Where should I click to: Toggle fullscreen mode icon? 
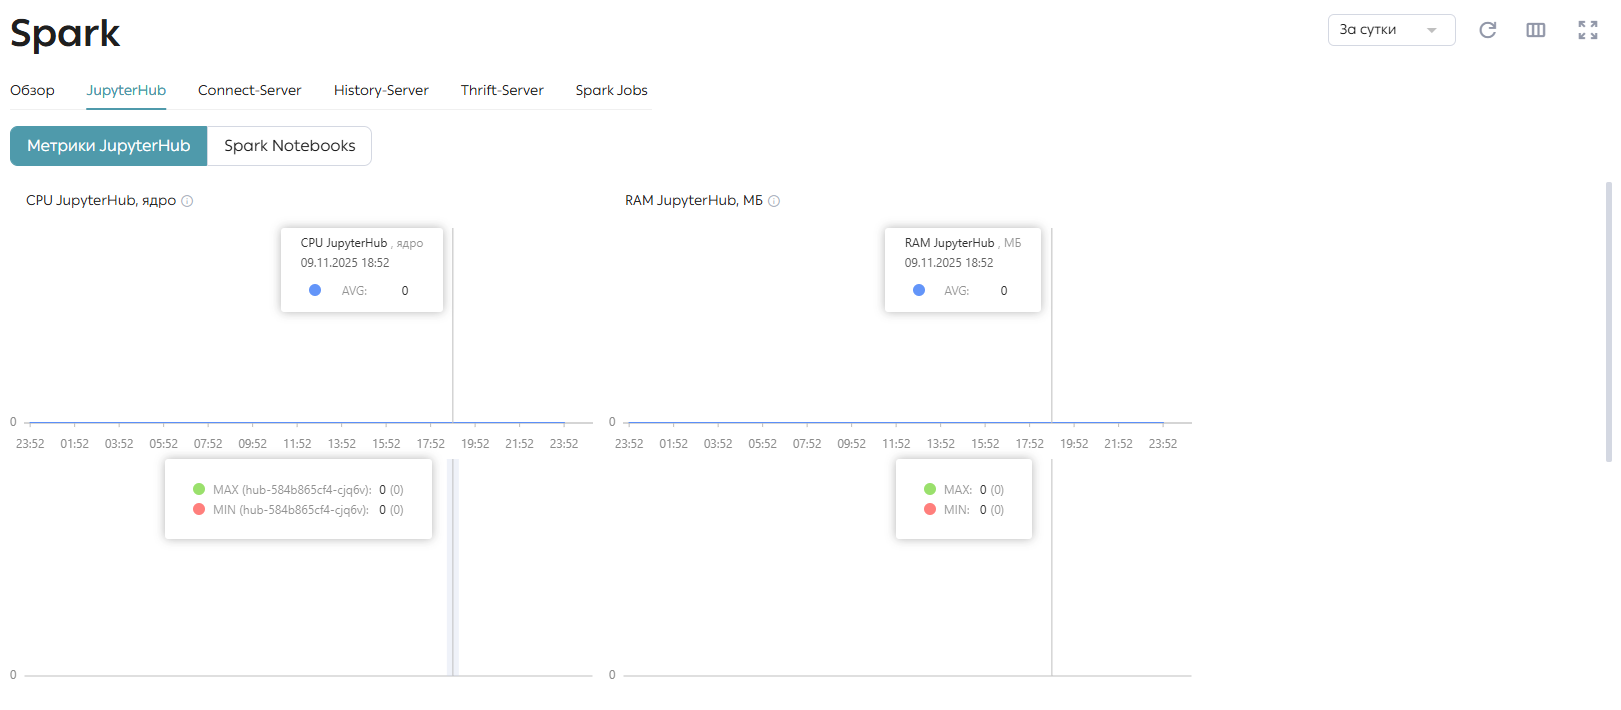tap(1587, 30)
